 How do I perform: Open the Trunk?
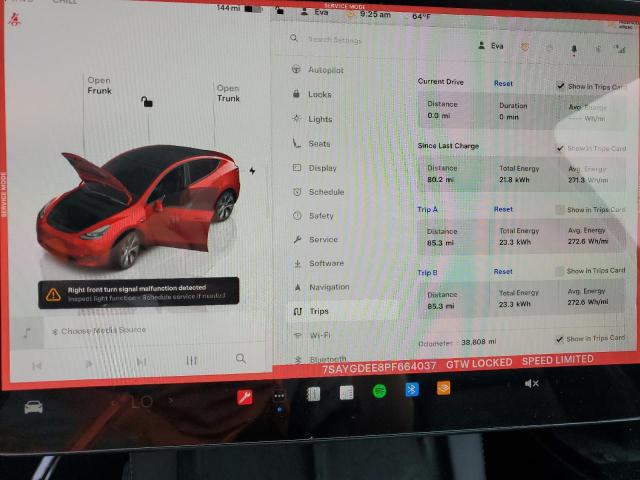coord(228,93)
